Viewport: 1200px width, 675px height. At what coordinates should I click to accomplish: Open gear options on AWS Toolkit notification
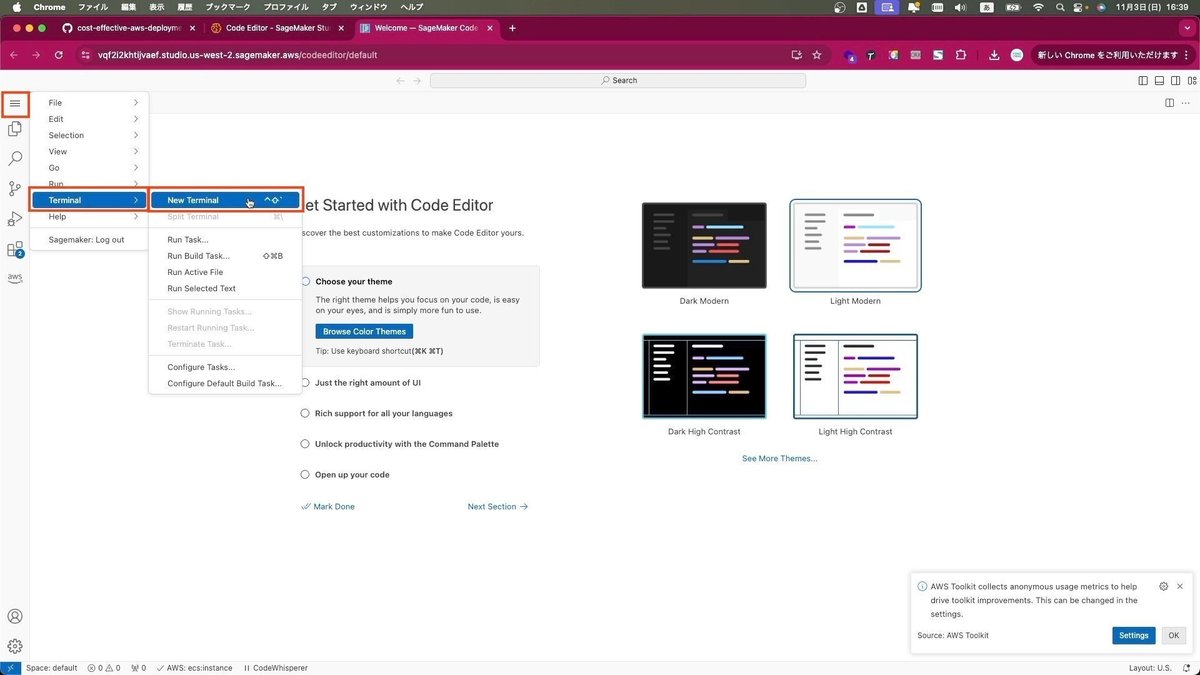pyautogui.click(x=1163, y=587)
